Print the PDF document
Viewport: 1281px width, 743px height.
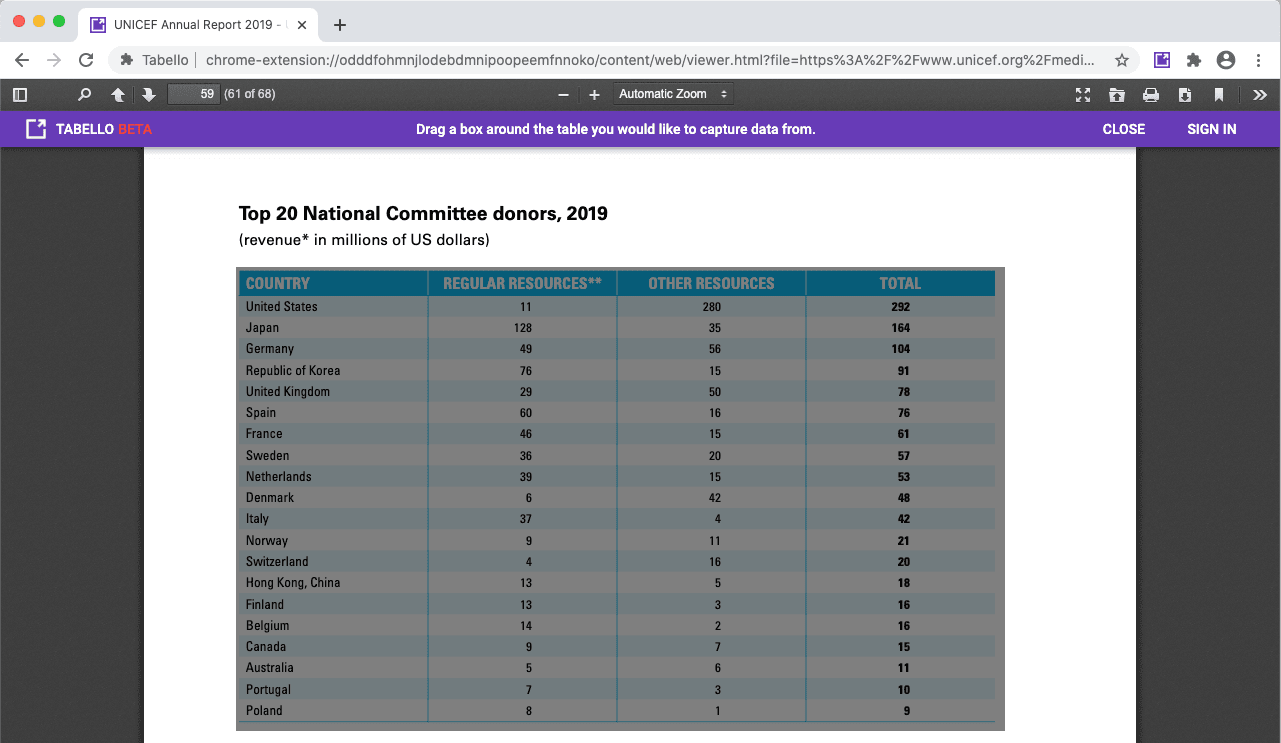tap(1151, 94)
